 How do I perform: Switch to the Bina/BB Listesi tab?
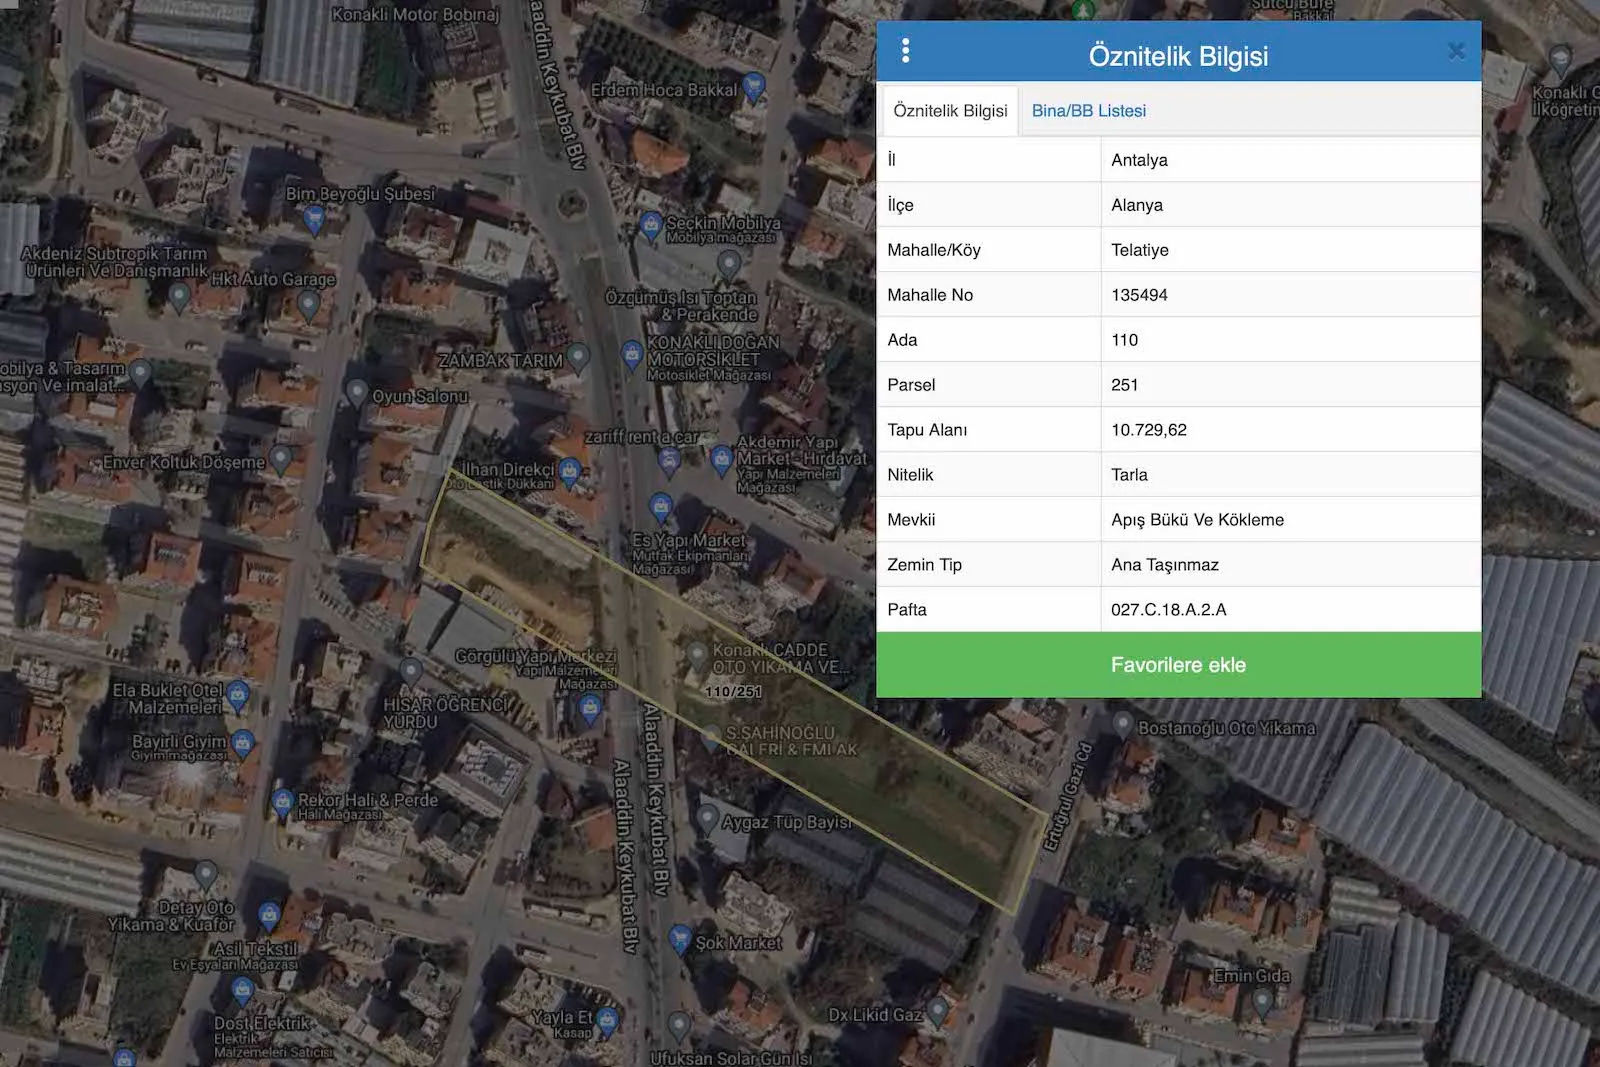pyautogui.click(x=1088, y=111)
